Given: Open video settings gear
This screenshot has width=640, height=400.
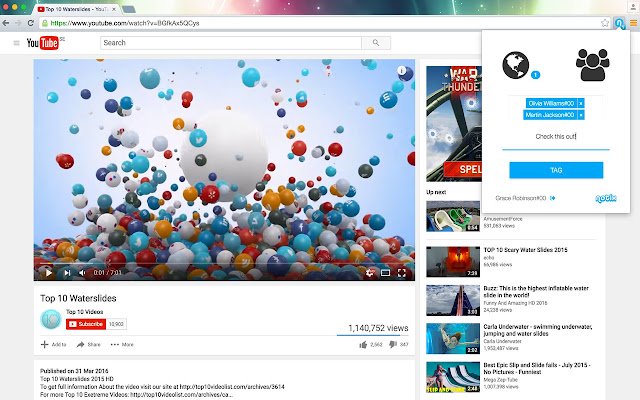Looking at the screenshot, I should tap(370, 273).
